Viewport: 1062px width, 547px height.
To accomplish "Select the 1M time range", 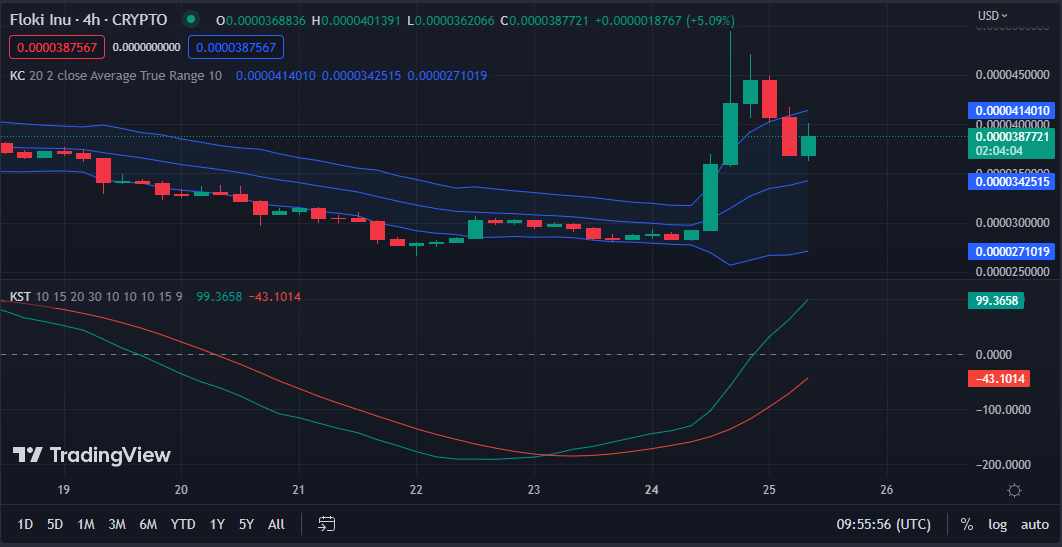I will (86, 524).
